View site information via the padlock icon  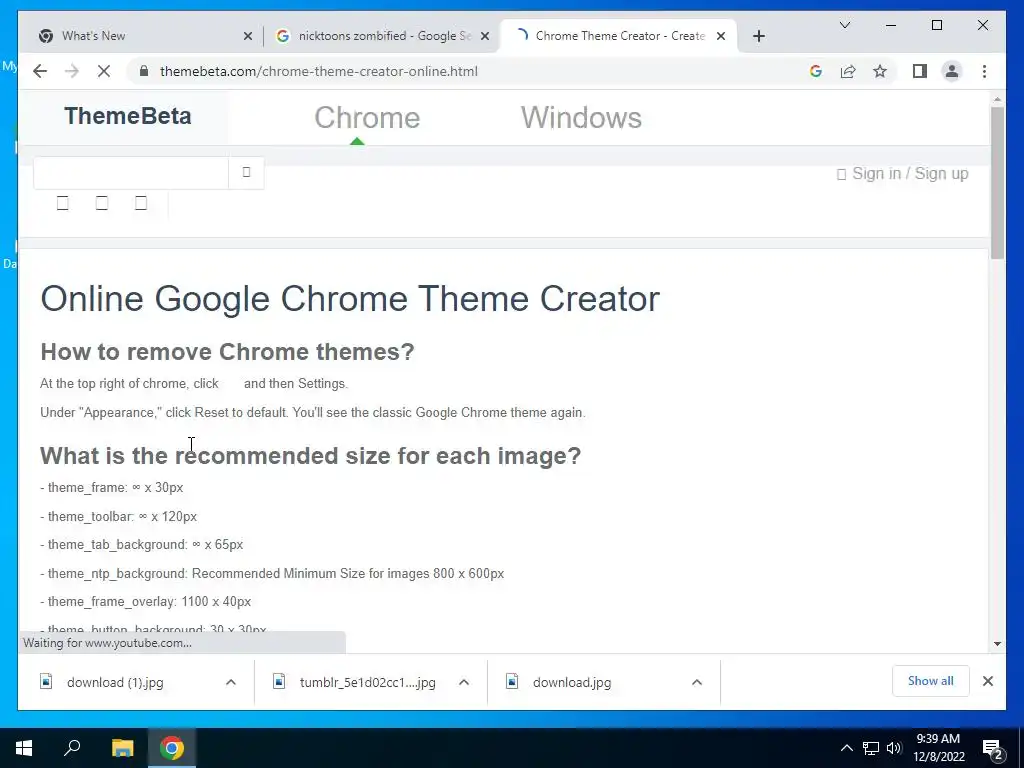(x=144, y=71)
